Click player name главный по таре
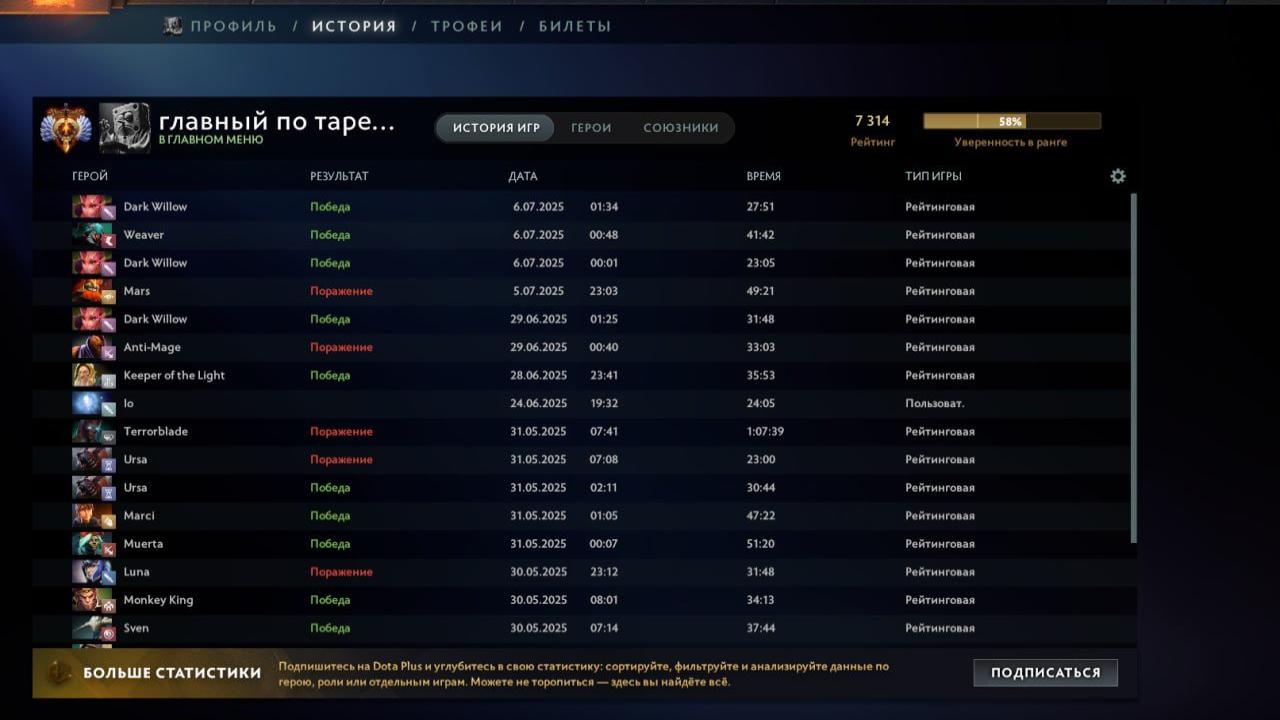Viewport: 1280px width, 720px height. tap(277, 122)
